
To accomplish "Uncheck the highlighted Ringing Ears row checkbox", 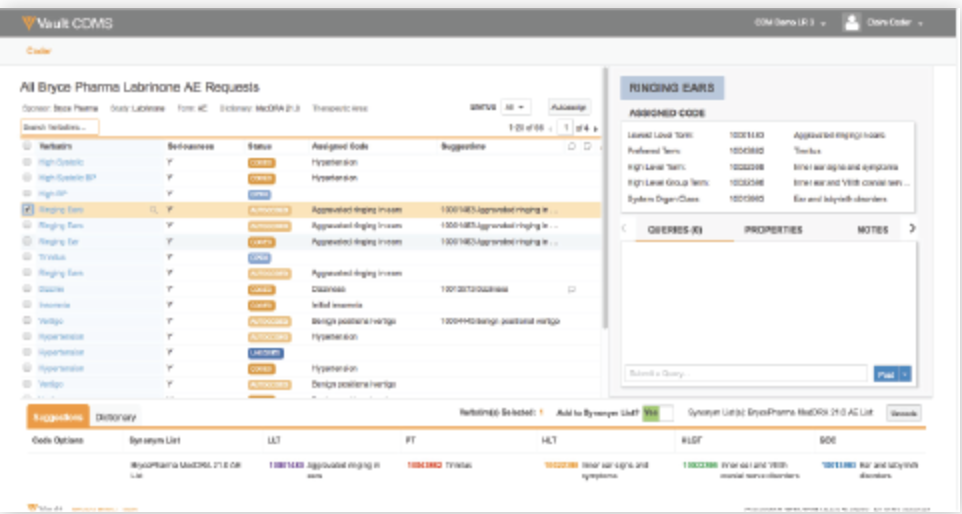I will 28,210.
